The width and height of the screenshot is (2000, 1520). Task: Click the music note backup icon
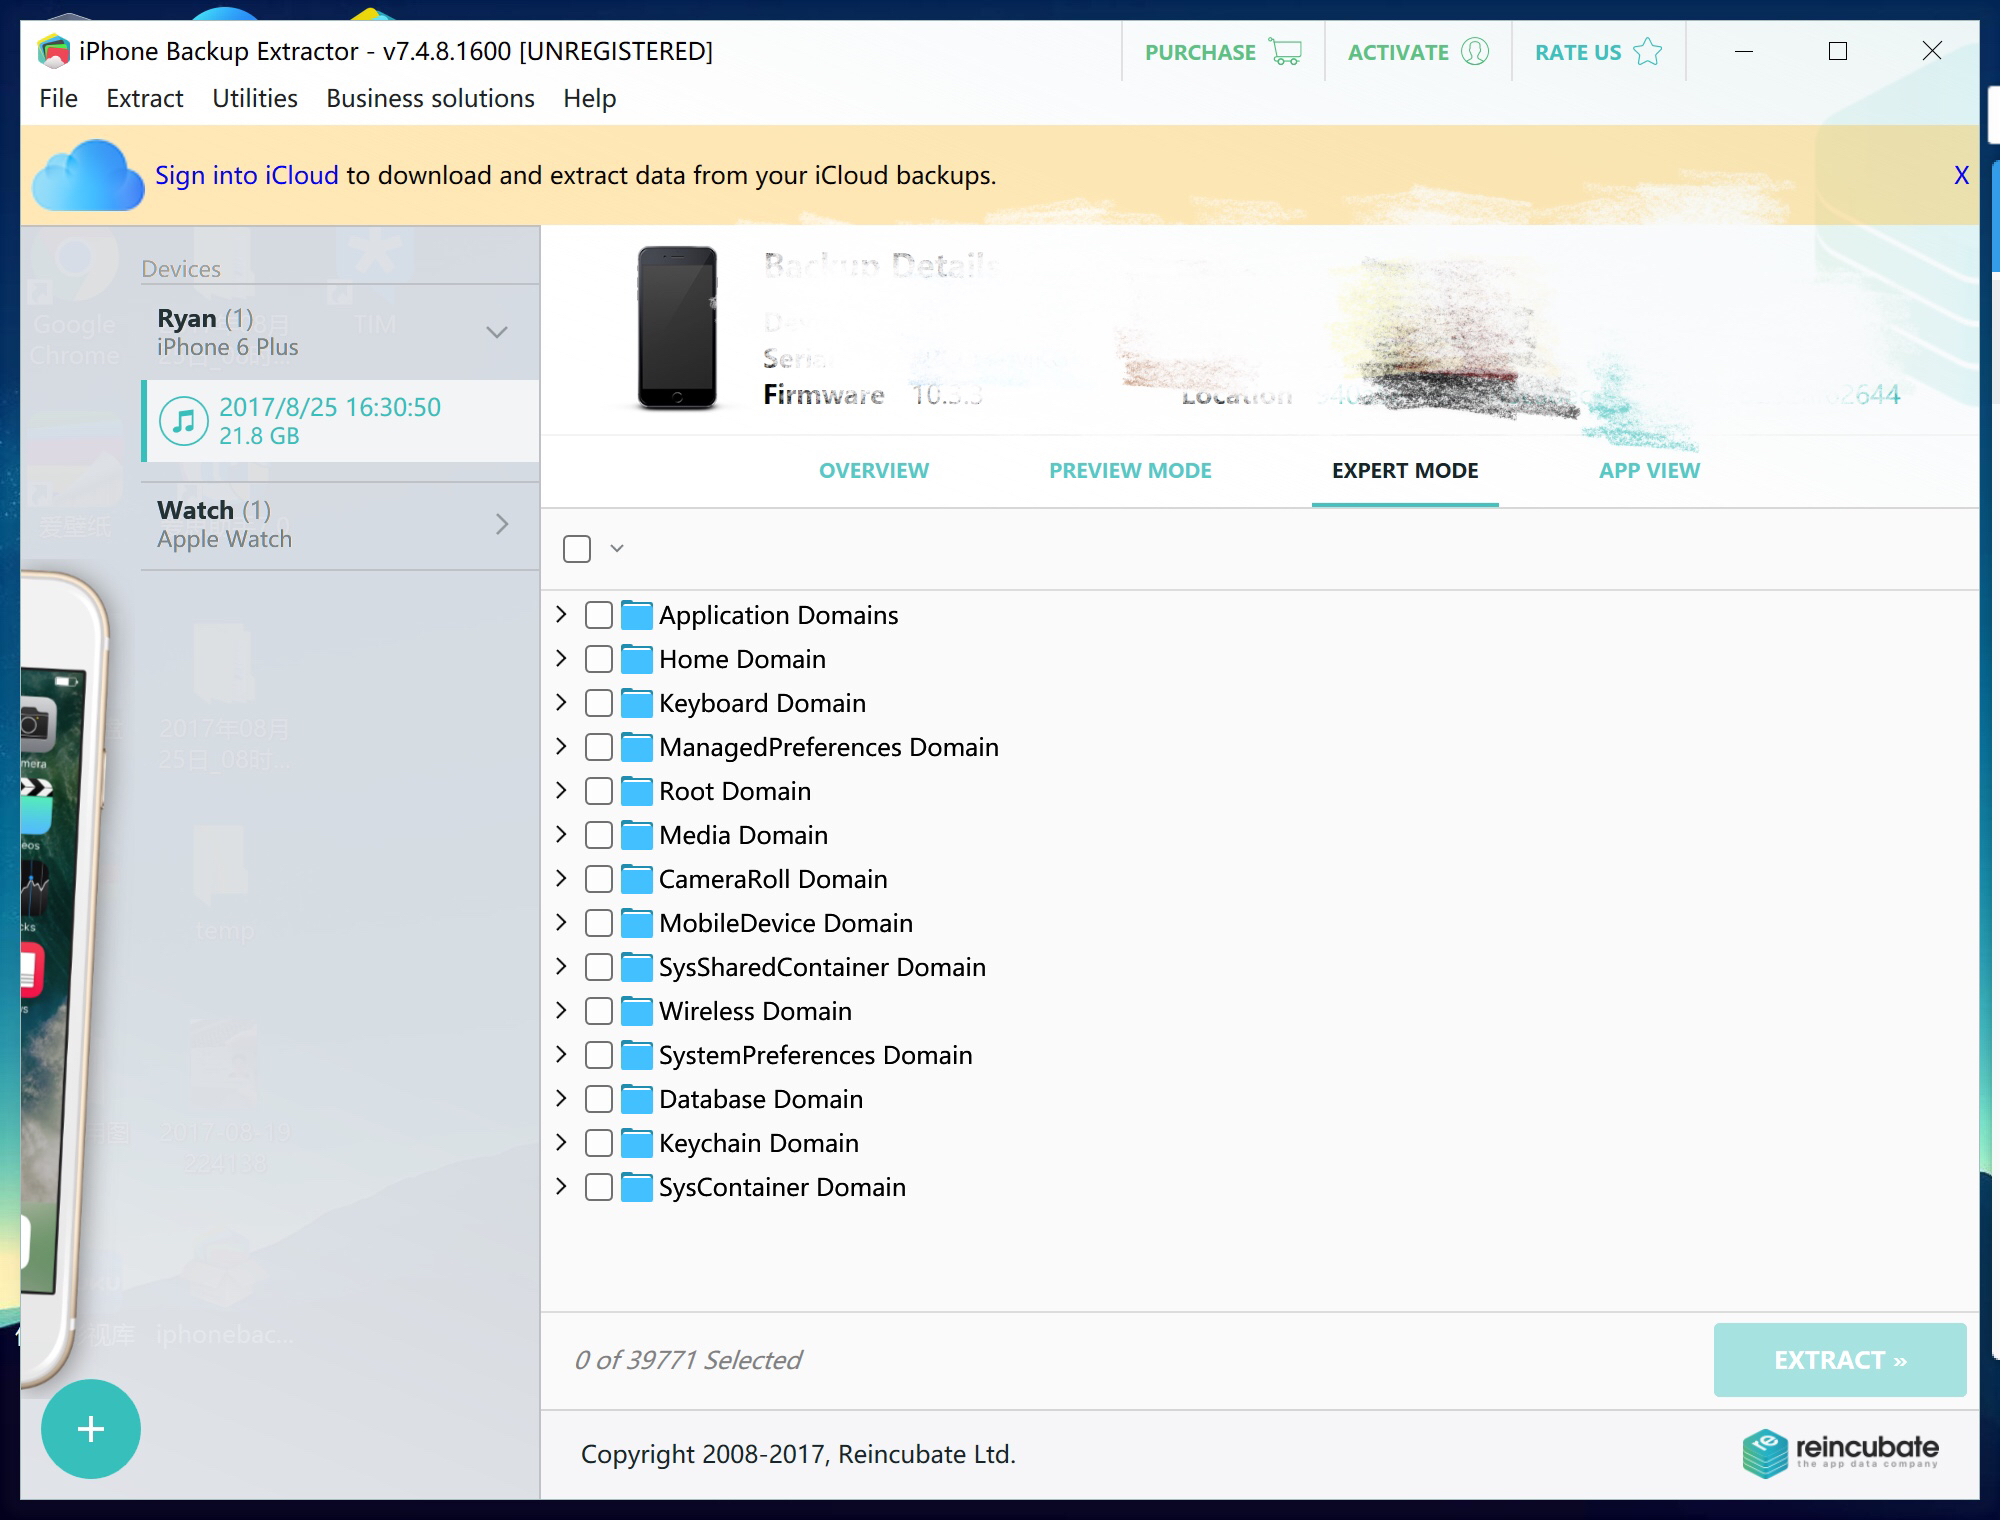(x=184, y=421)
